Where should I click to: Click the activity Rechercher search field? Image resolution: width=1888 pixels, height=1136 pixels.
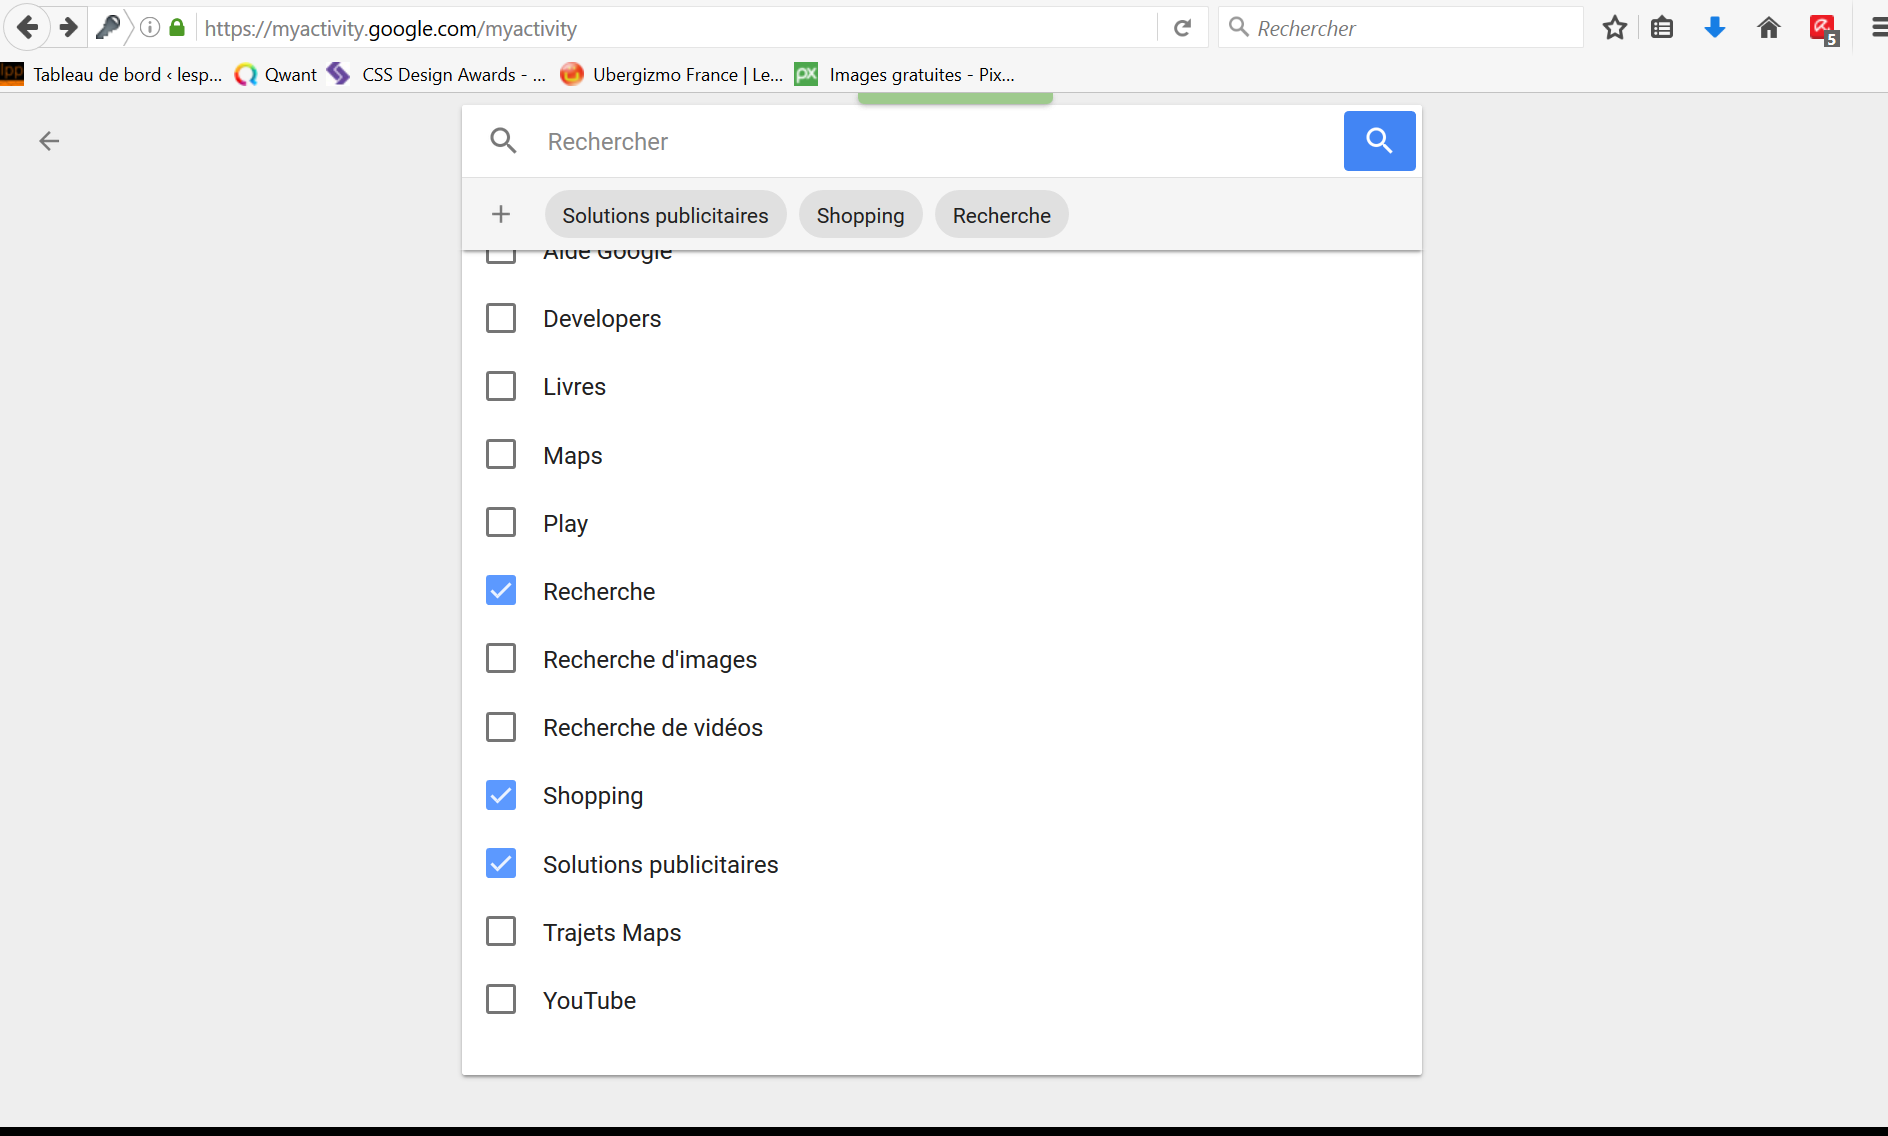(x=930, y=142)
